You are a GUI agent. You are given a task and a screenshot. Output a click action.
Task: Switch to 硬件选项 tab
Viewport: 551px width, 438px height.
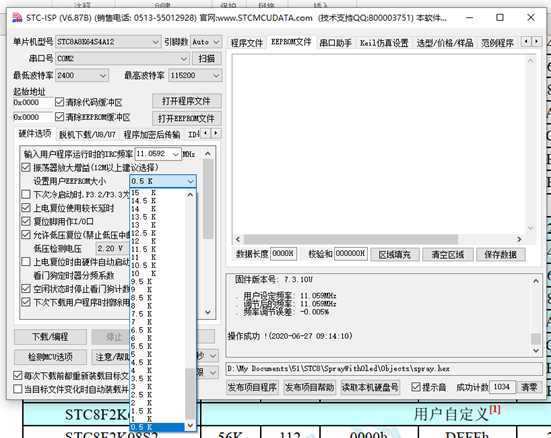point(35,134)
